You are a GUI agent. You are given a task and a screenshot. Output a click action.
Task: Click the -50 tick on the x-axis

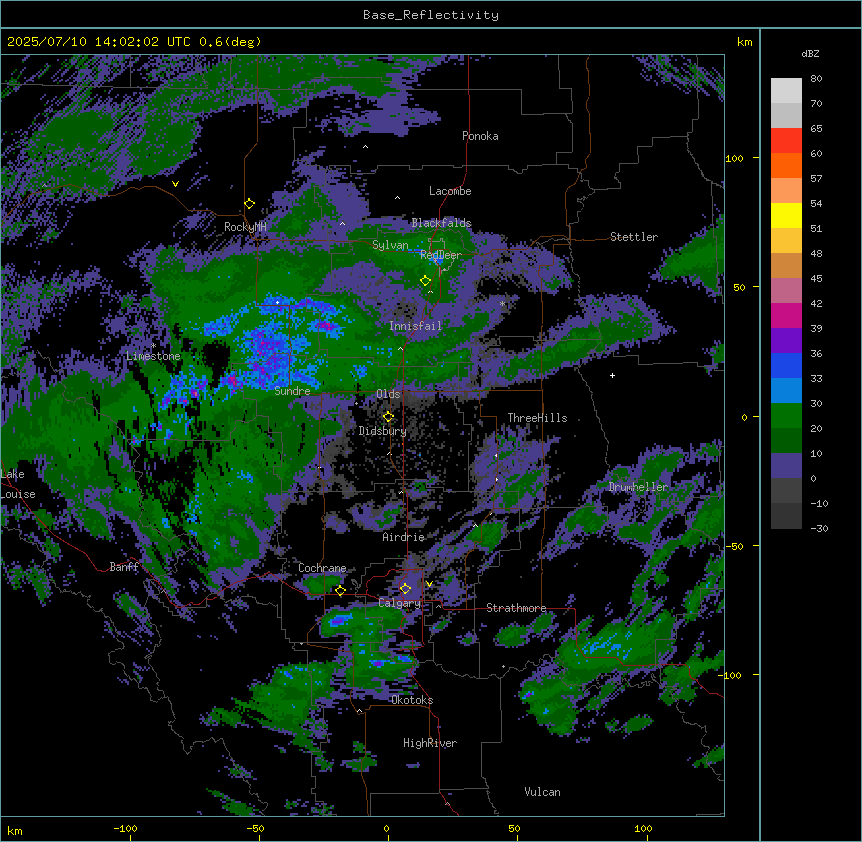click(255, 828)
